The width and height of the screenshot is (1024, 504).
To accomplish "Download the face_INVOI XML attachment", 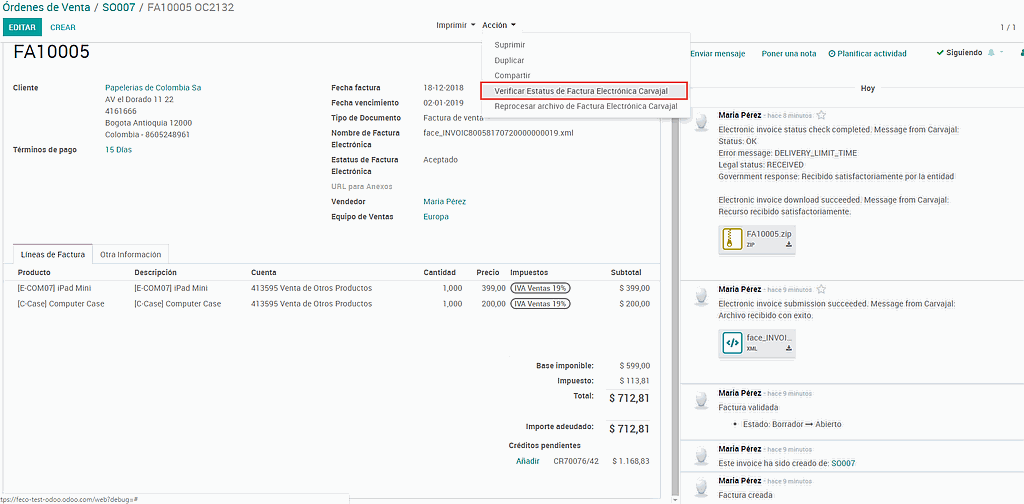I will [x=789, y=349].
